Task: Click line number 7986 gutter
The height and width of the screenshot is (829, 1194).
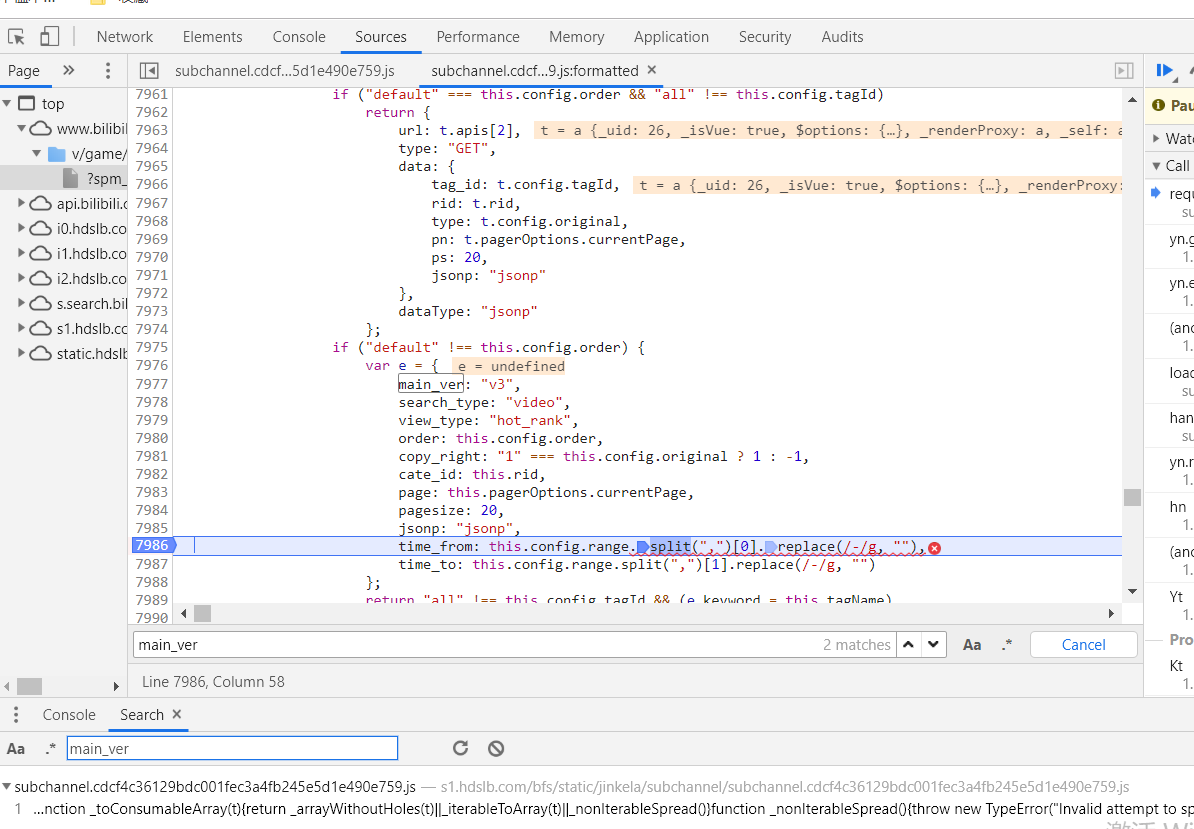Action: [152, 546]
